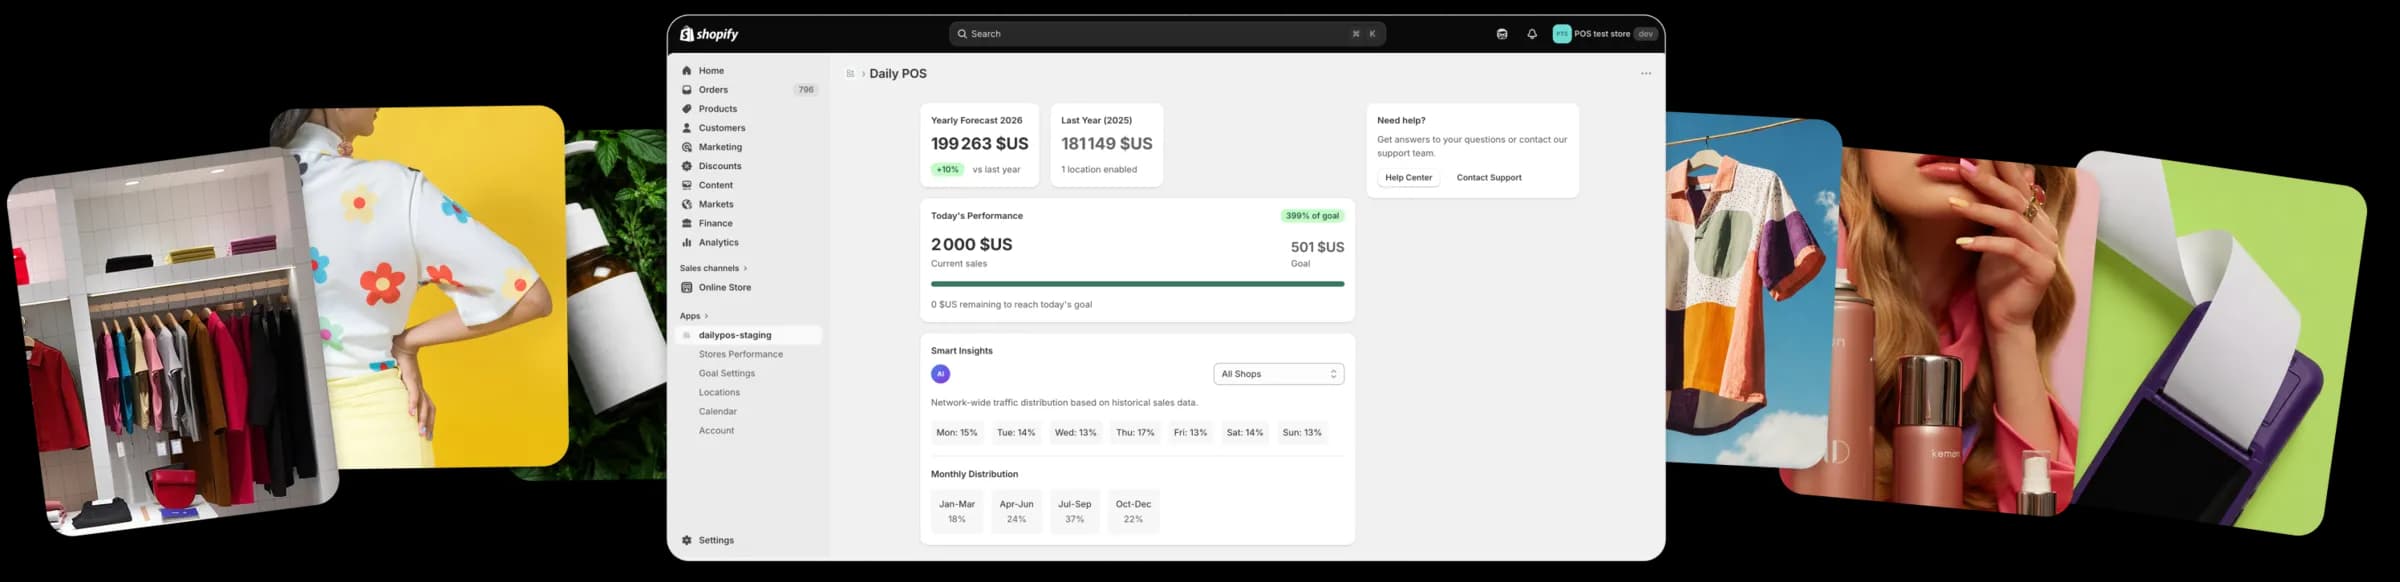The height and width of the screenshot is (582, 2400).
Task: Click the clothing store photo thumbnail
Action: coord(172,342)
